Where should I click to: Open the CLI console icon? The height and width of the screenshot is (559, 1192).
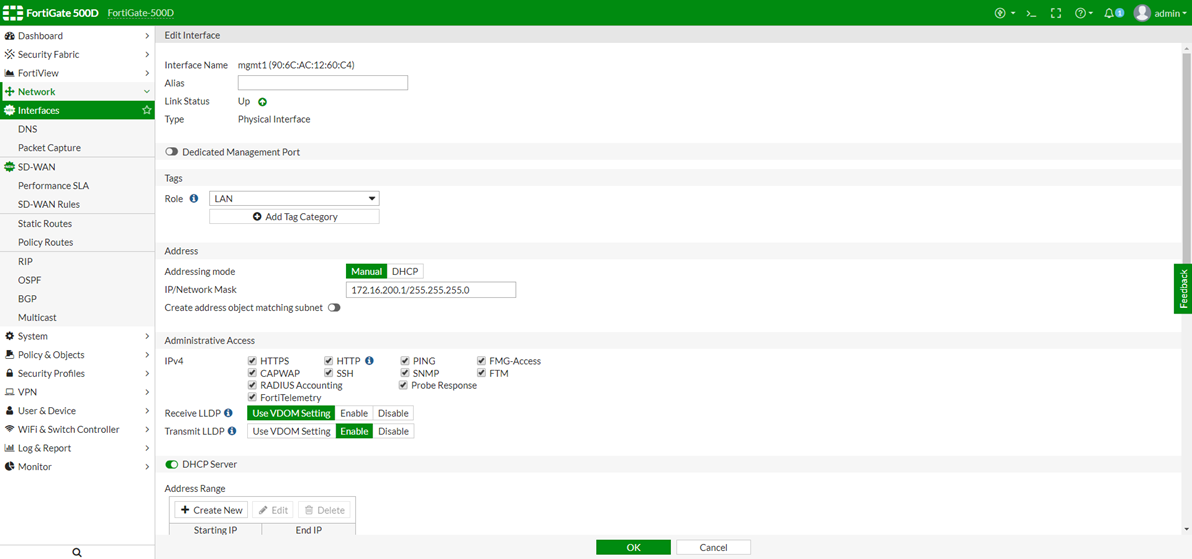click(1031, 13)
